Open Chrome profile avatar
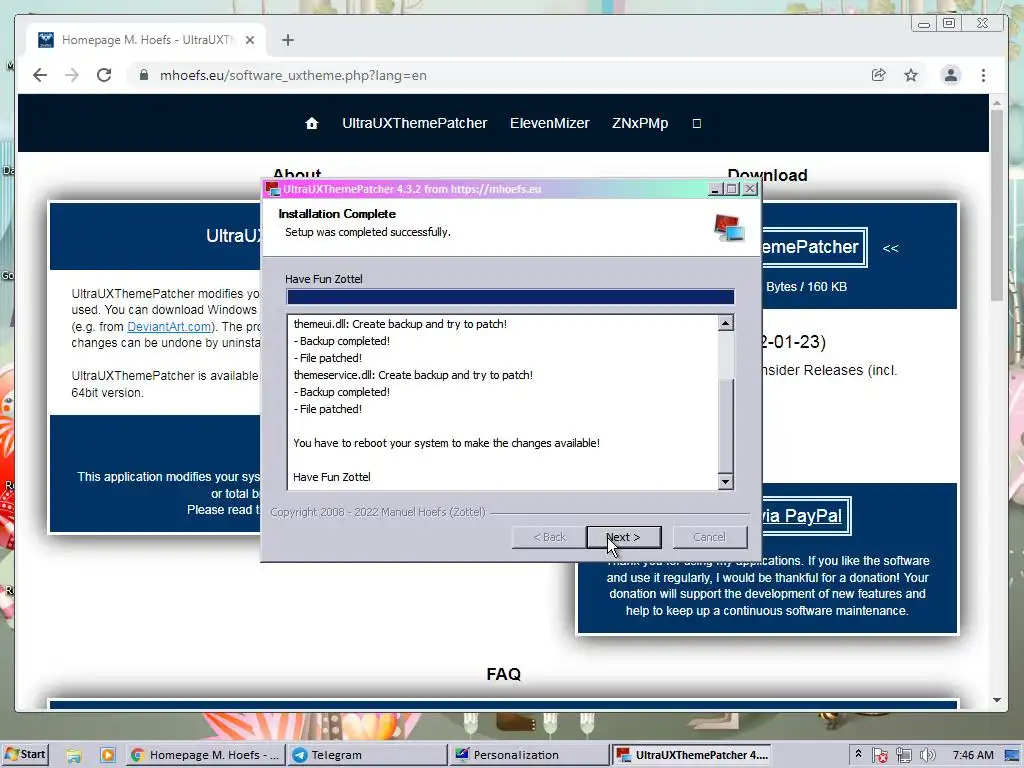 click(951, 75)
